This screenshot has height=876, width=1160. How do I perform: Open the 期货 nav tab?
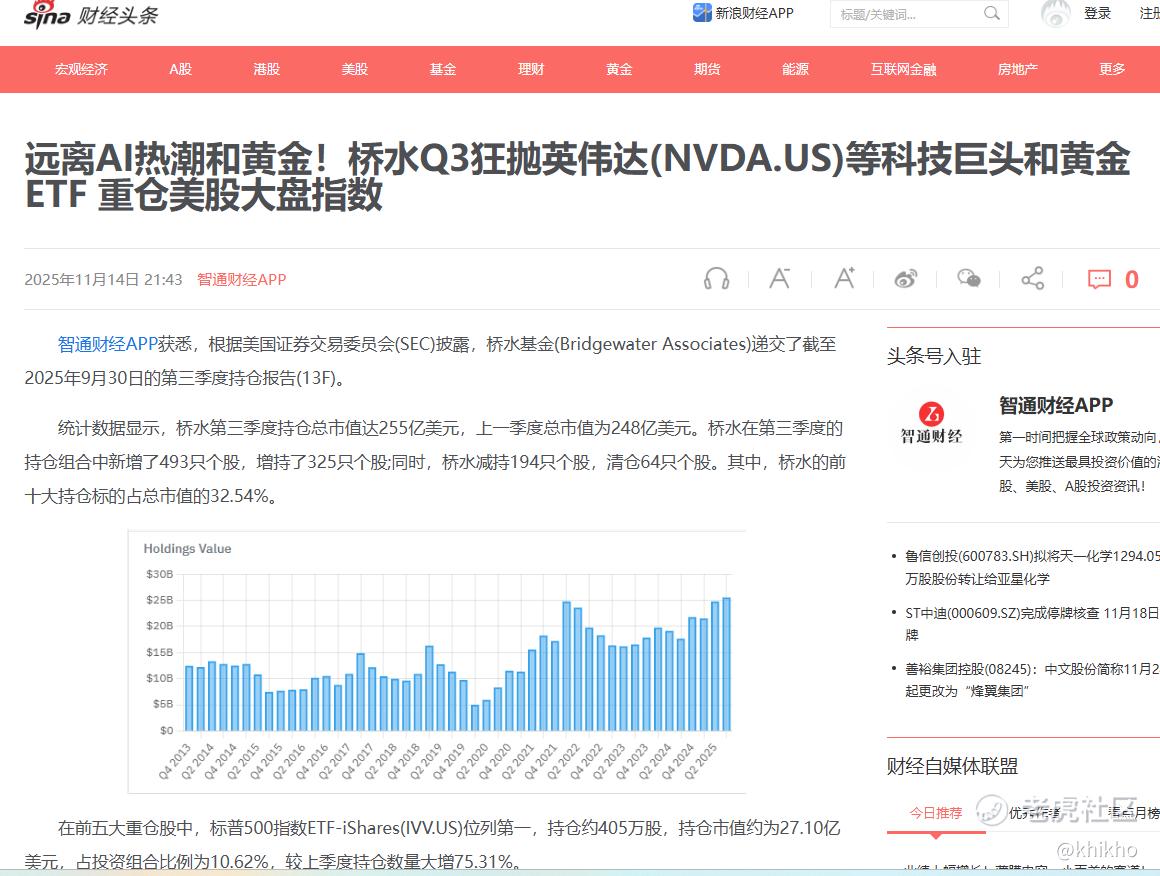[x=707, y=70]
